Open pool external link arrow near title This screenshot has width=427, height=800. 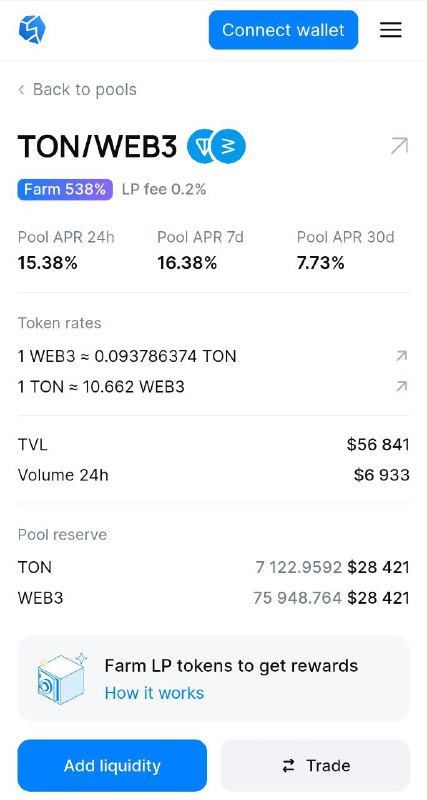coord(399,146)
